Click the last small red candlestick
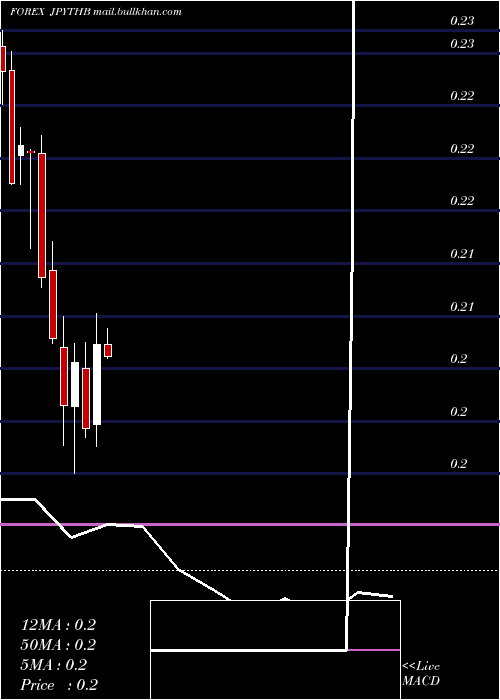Screen dimensions: 500x700 pos(108,350)
